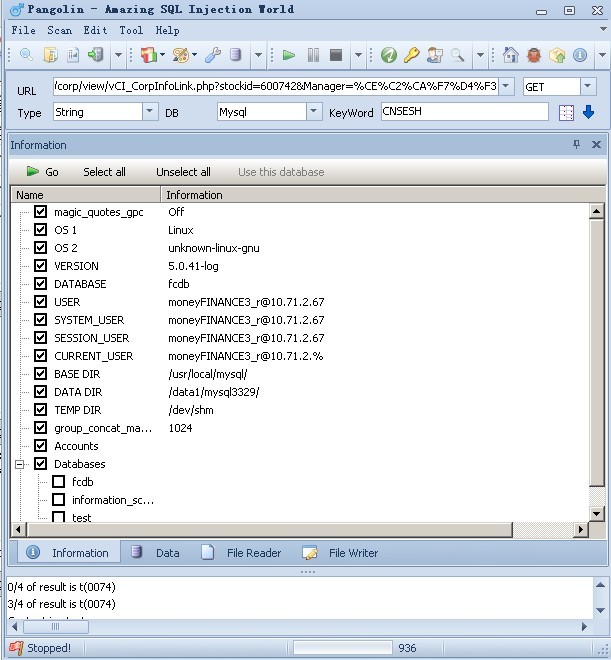Click the blue down arrow beside KeyWord
611x660 pixels.
coord(588,112)
